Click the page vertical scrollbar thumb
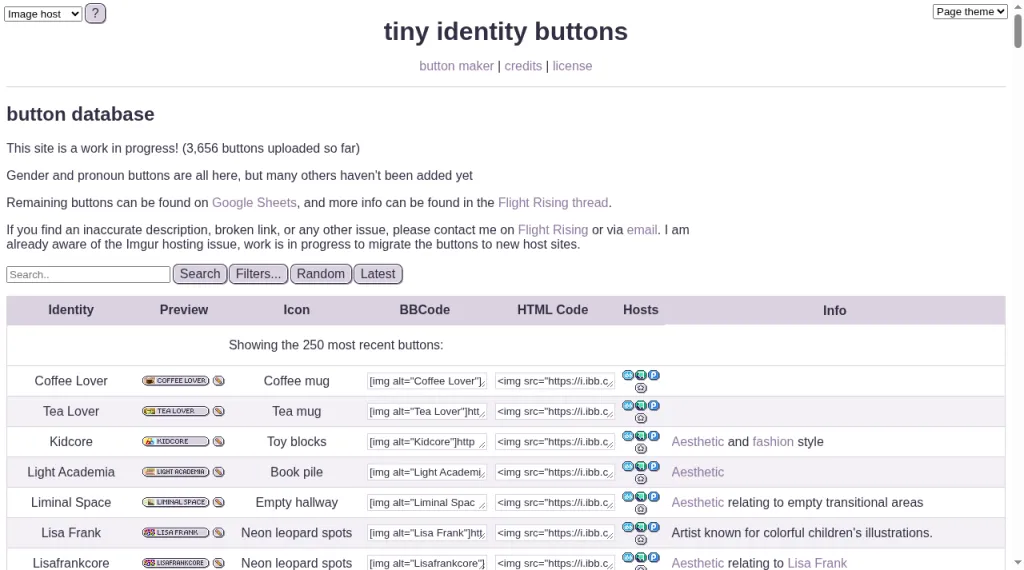Viewport: 1024px width, 570px height. tap(1017, 29)
